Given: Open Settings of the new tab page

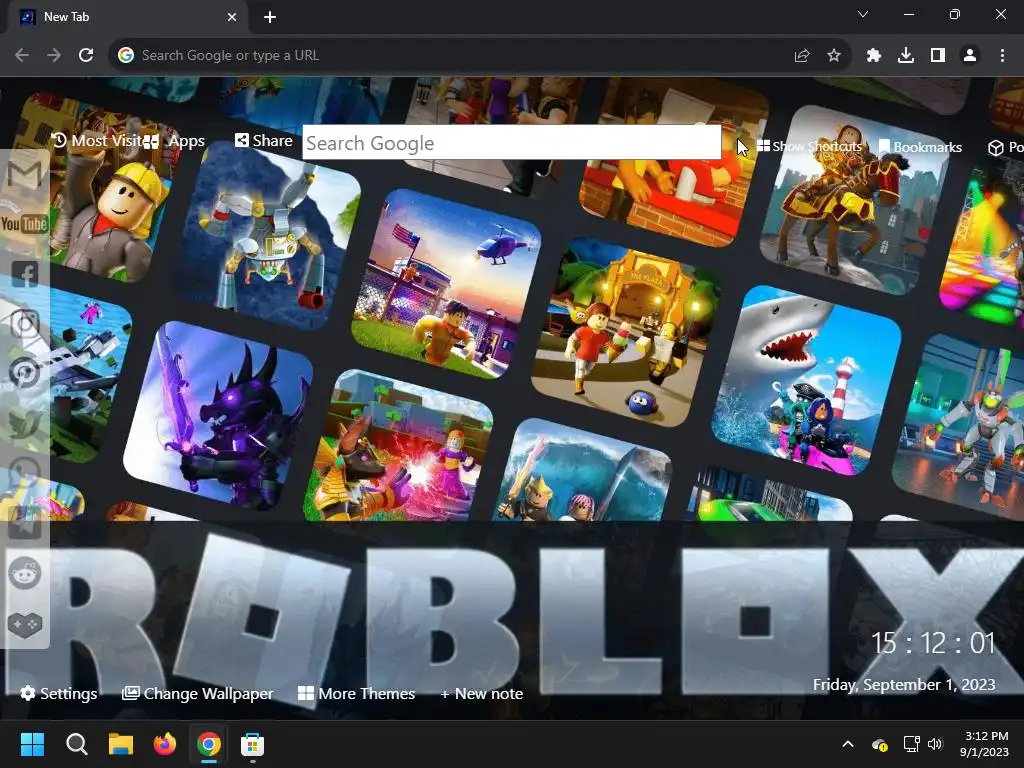Looking at the screenshot, I should [x=59, y=694].
